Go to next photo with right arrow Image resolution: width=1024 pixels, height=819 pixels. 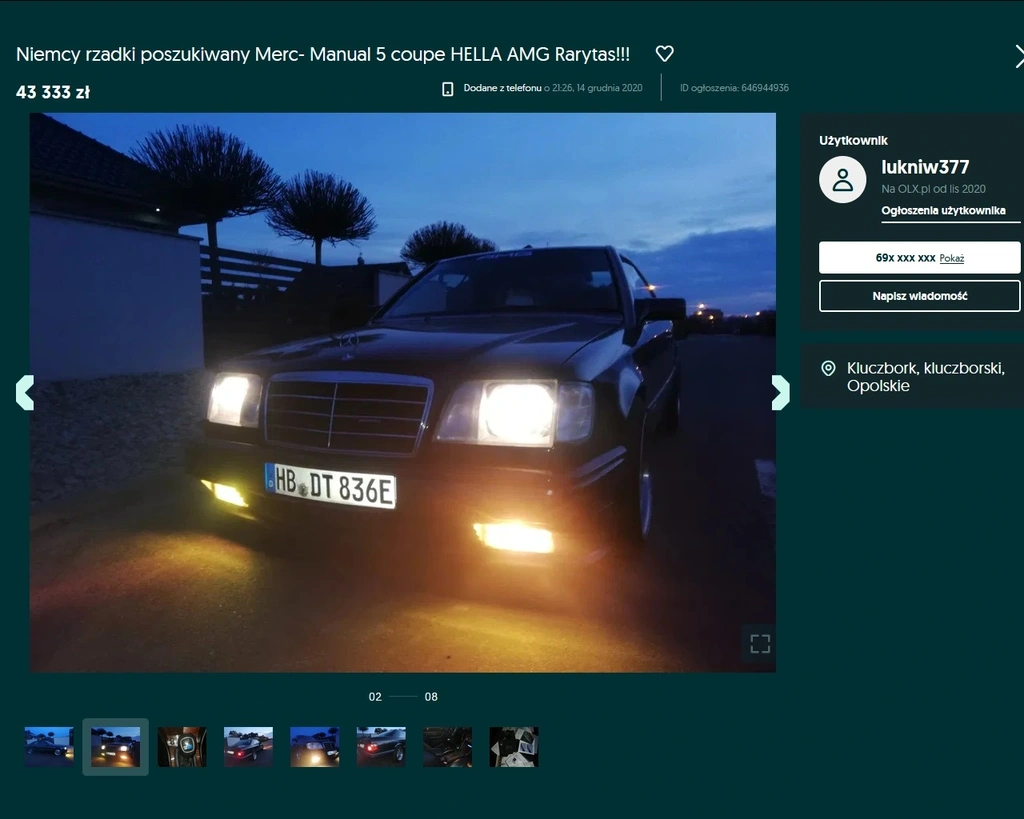click(780, 393)
